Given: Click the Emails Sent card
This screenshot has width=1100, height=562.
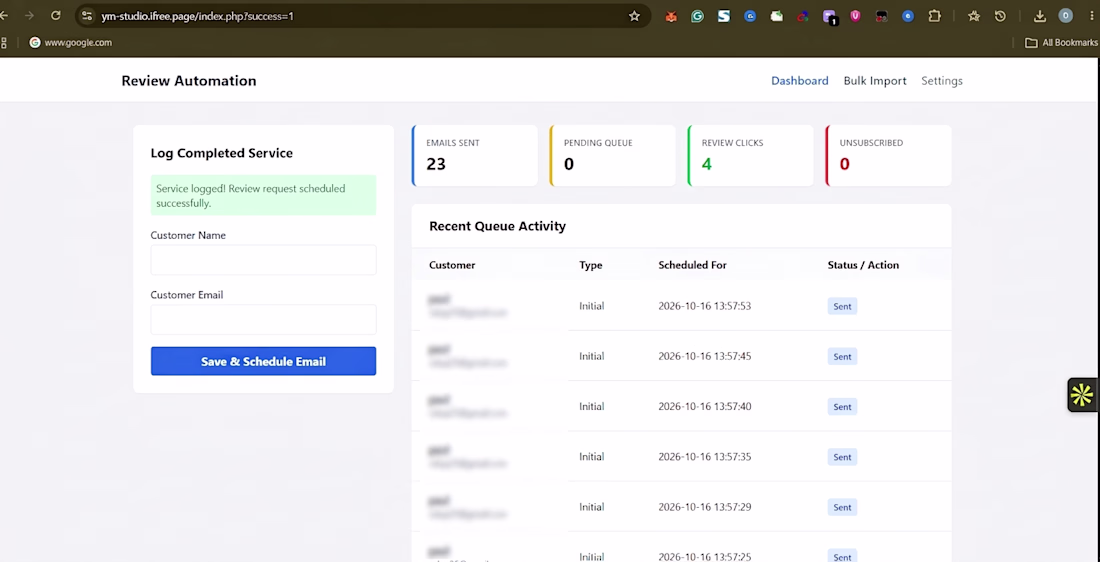Looking at the screenshot, I should coord(475,156).
